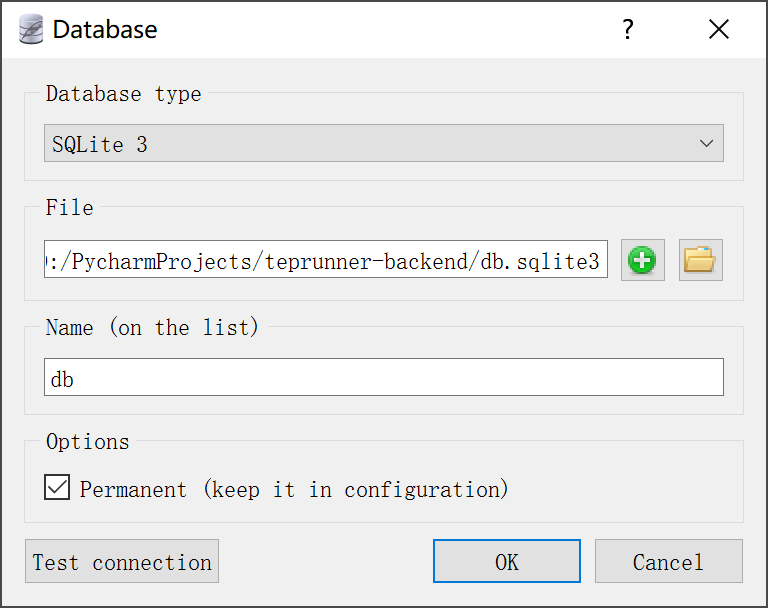Click the 'Permanent (keep it in configuration)' label
The width and height of the screenshot is (768, 608).
294,489
